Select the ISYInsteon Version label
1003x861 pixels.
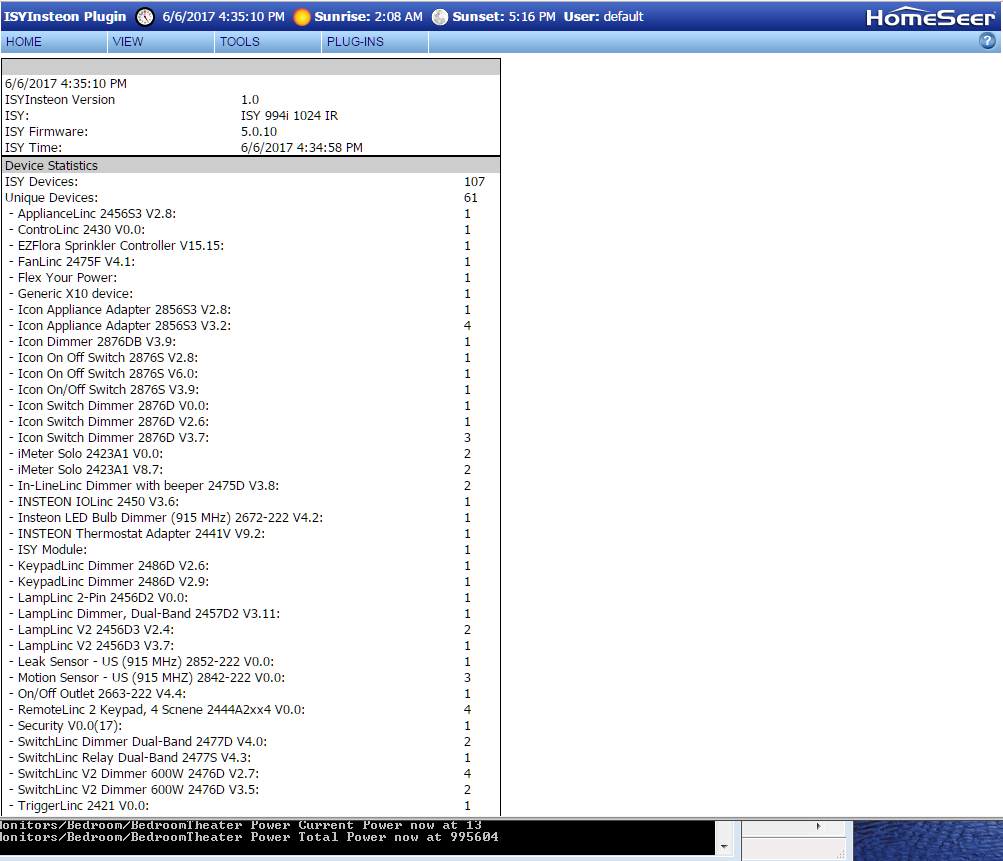tap(60, 100)
